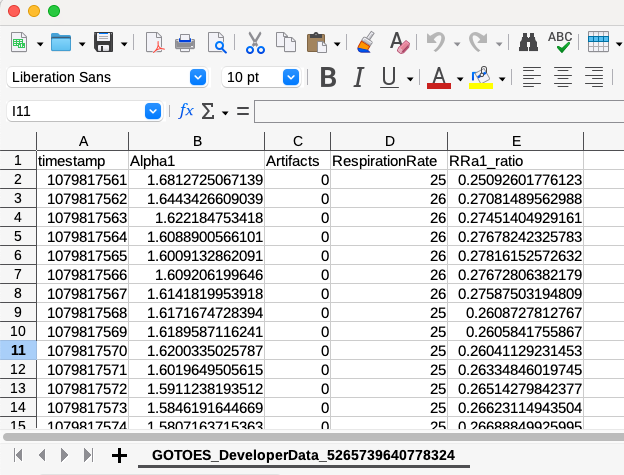This screenshot has width=624, height=475.
Task: Align text left
Action: pyautogui.click(x=532, y=77)
